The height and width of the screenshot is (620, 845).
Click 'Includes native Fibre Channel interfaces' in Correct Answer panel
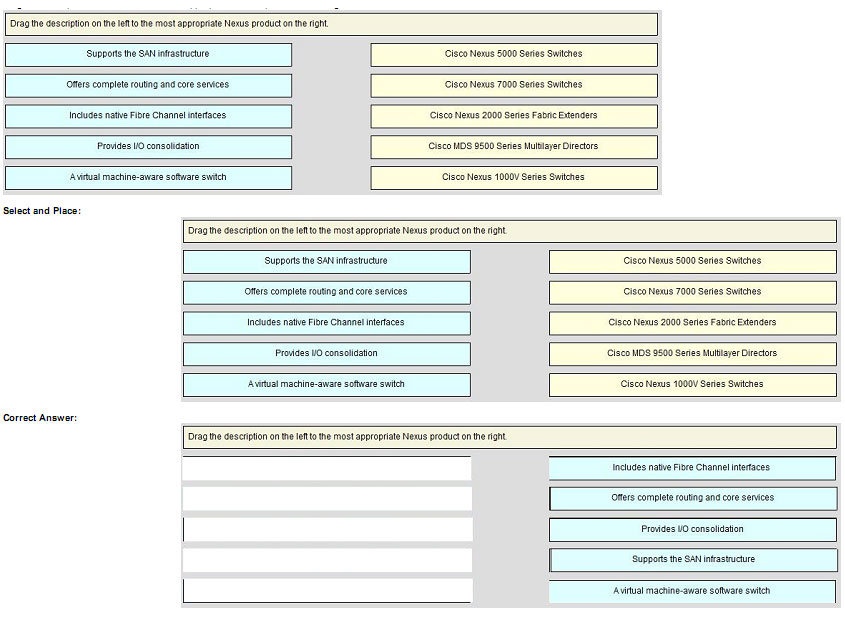coord(692,468)
